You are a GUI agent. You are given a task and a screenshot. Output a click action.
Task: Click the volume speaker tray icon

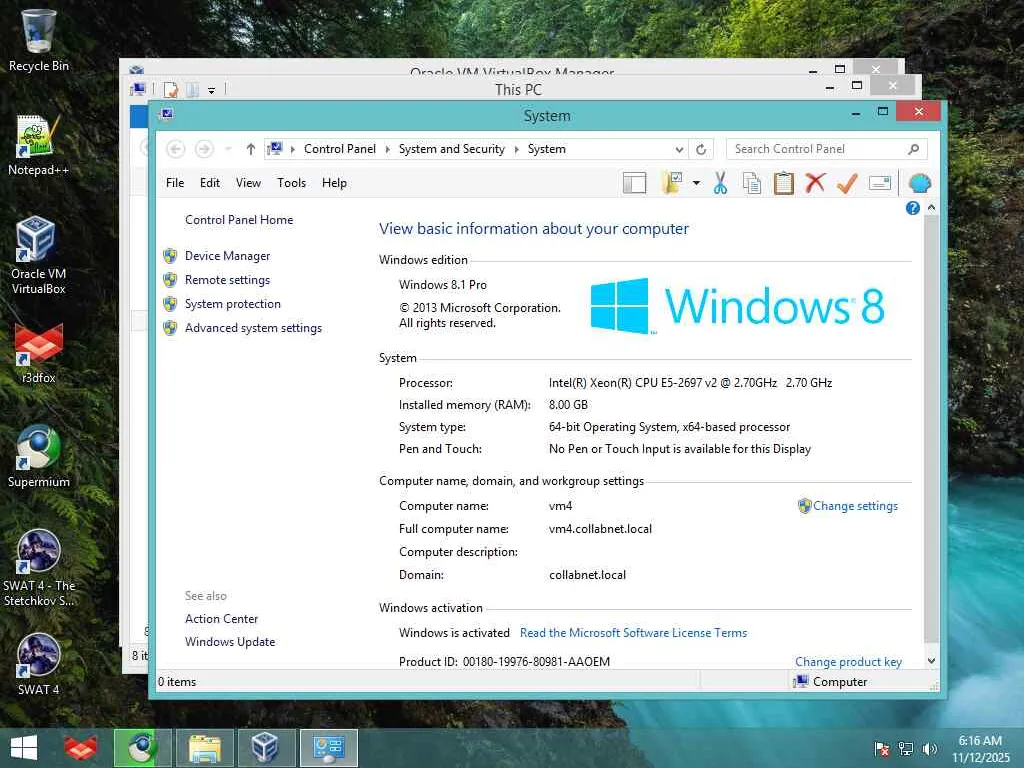[929, 749]
